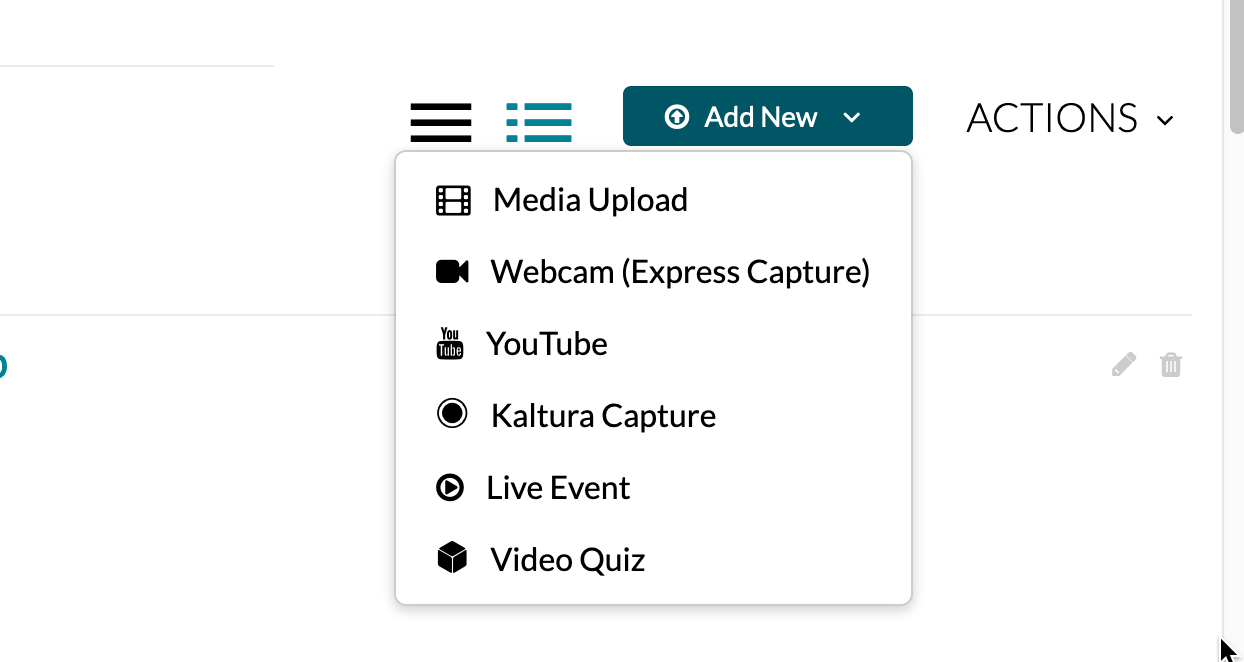Click the trash delete icon
The image size is (1244, 662).
point(1171,365)
